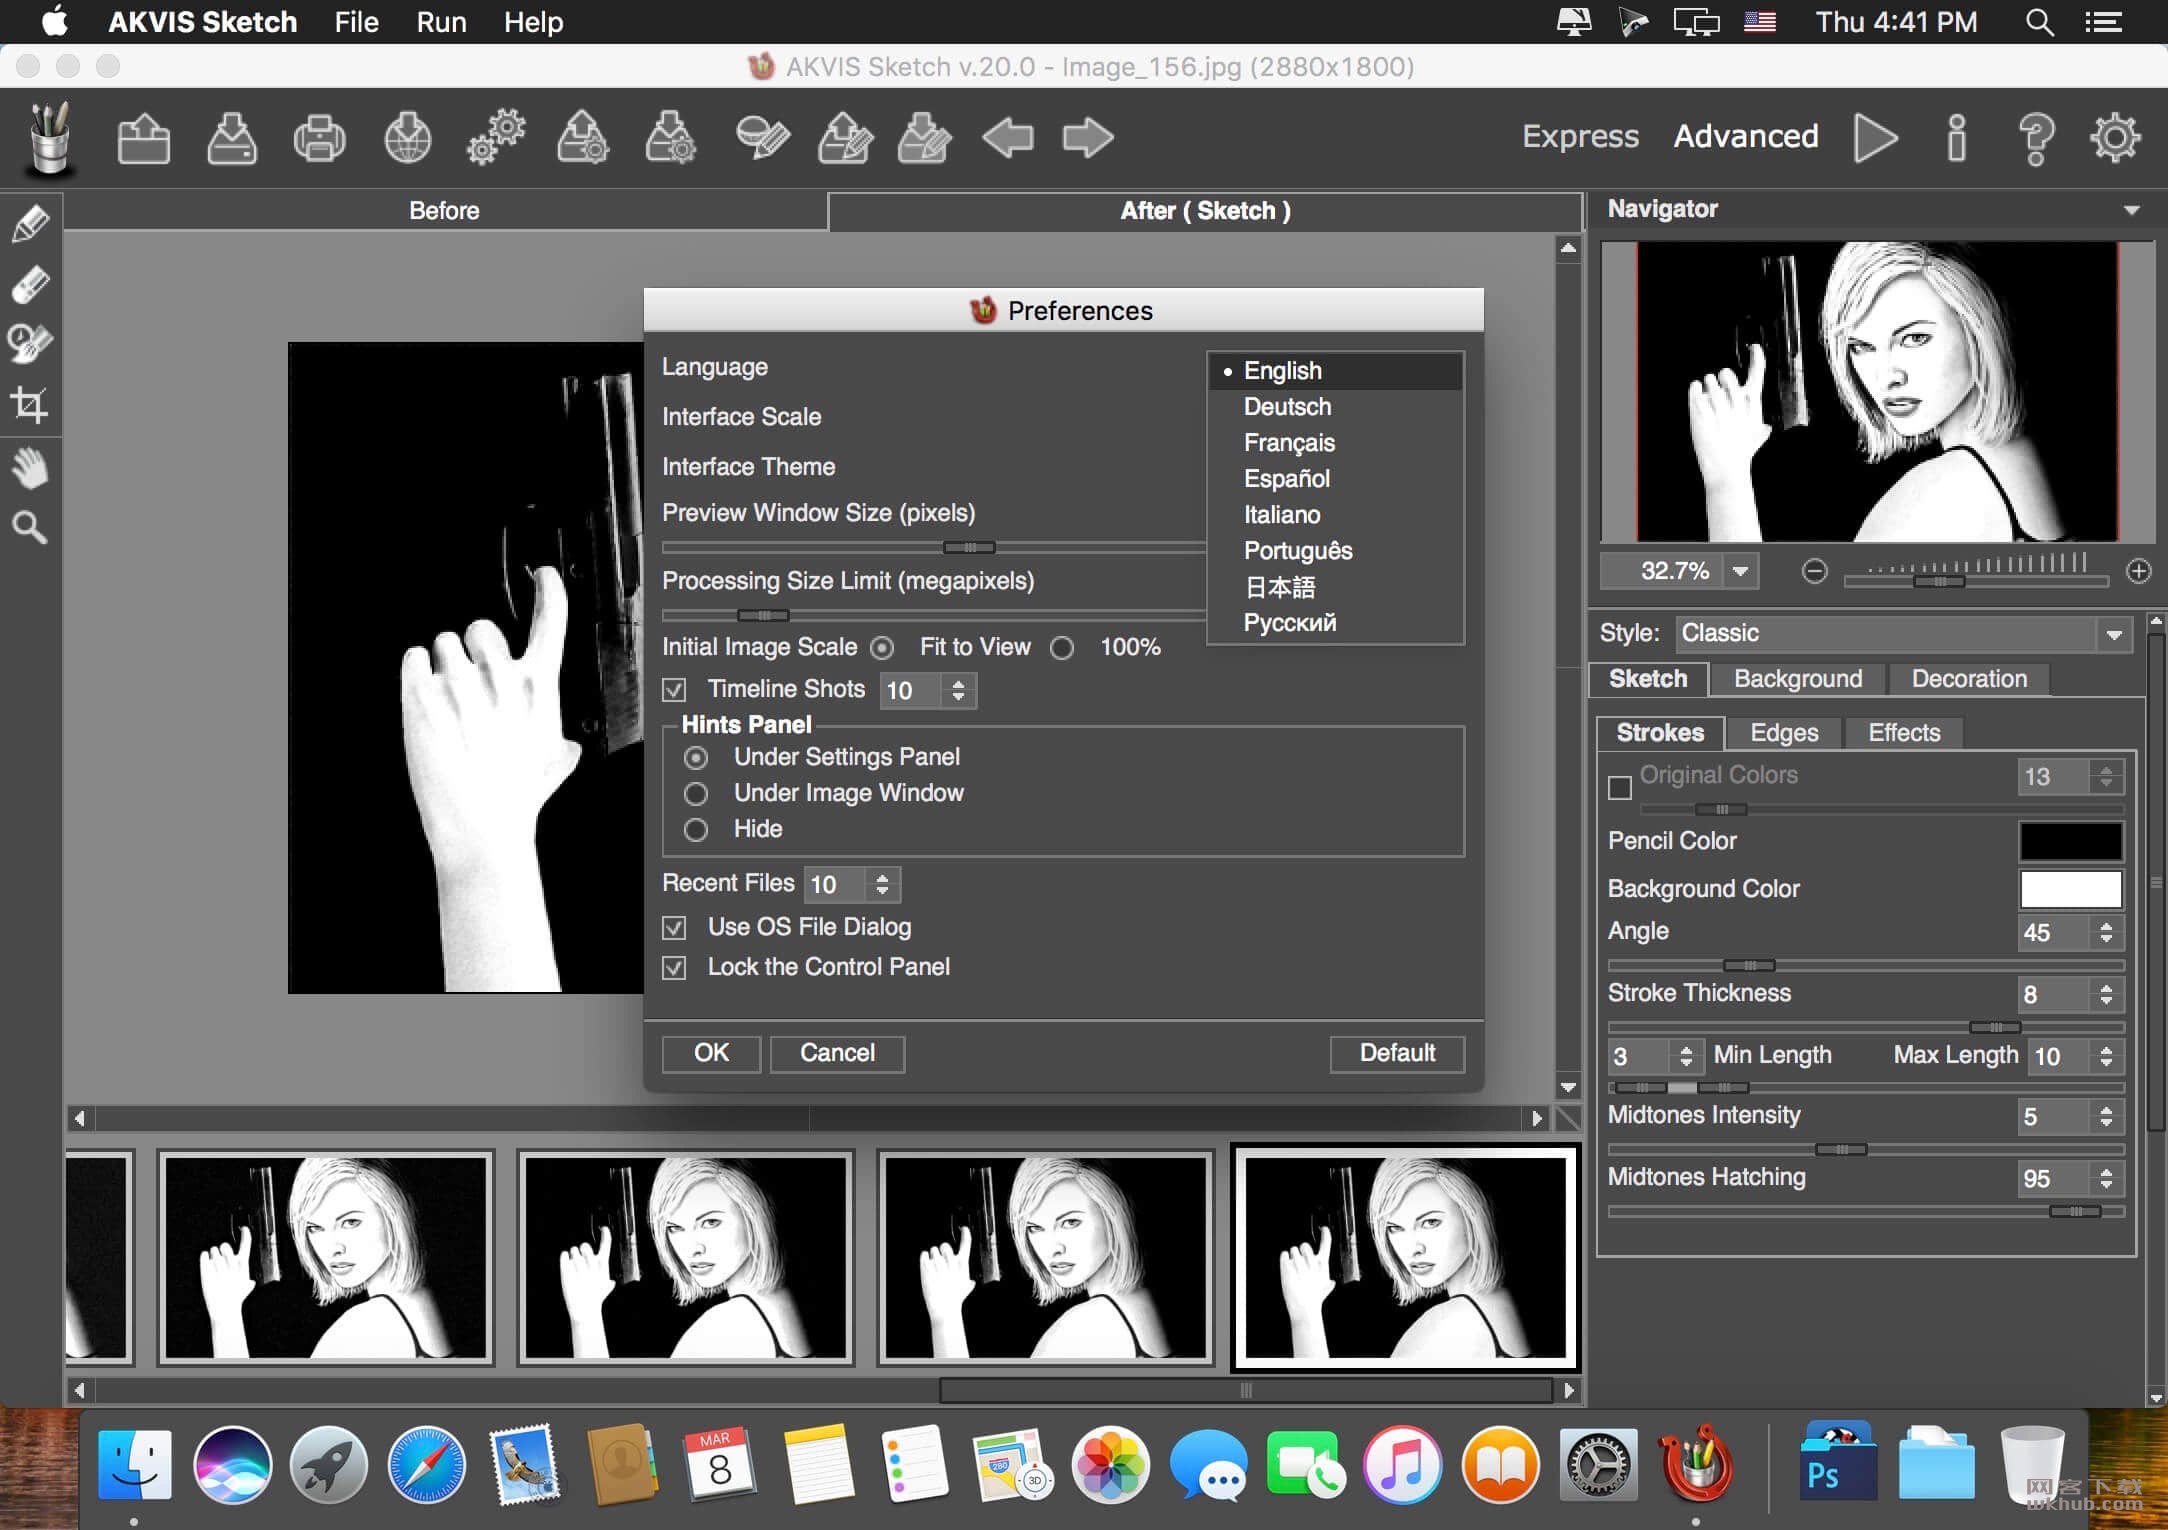
Task: Switch to Advanced mode
Action: point(1746,137)
